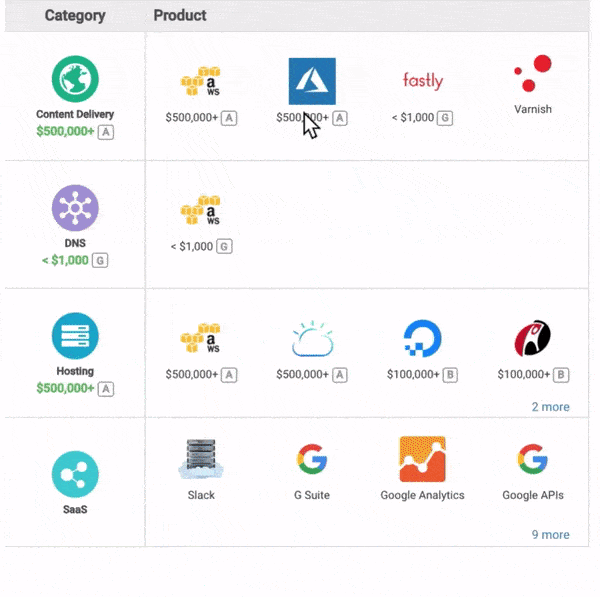The width and height of the screenshot is (600, 597).
Task: Click the green '< $1,000' under DNS
Action: 65,260
